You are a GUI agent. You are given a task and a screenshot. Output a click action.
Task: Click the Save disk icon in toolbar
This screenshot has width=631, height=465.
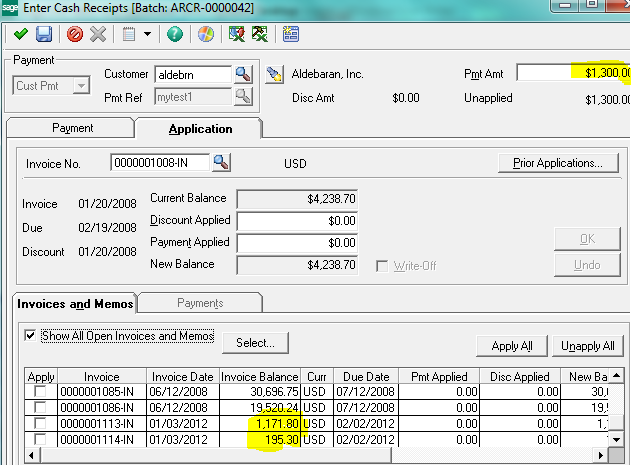tap(44, 34)
